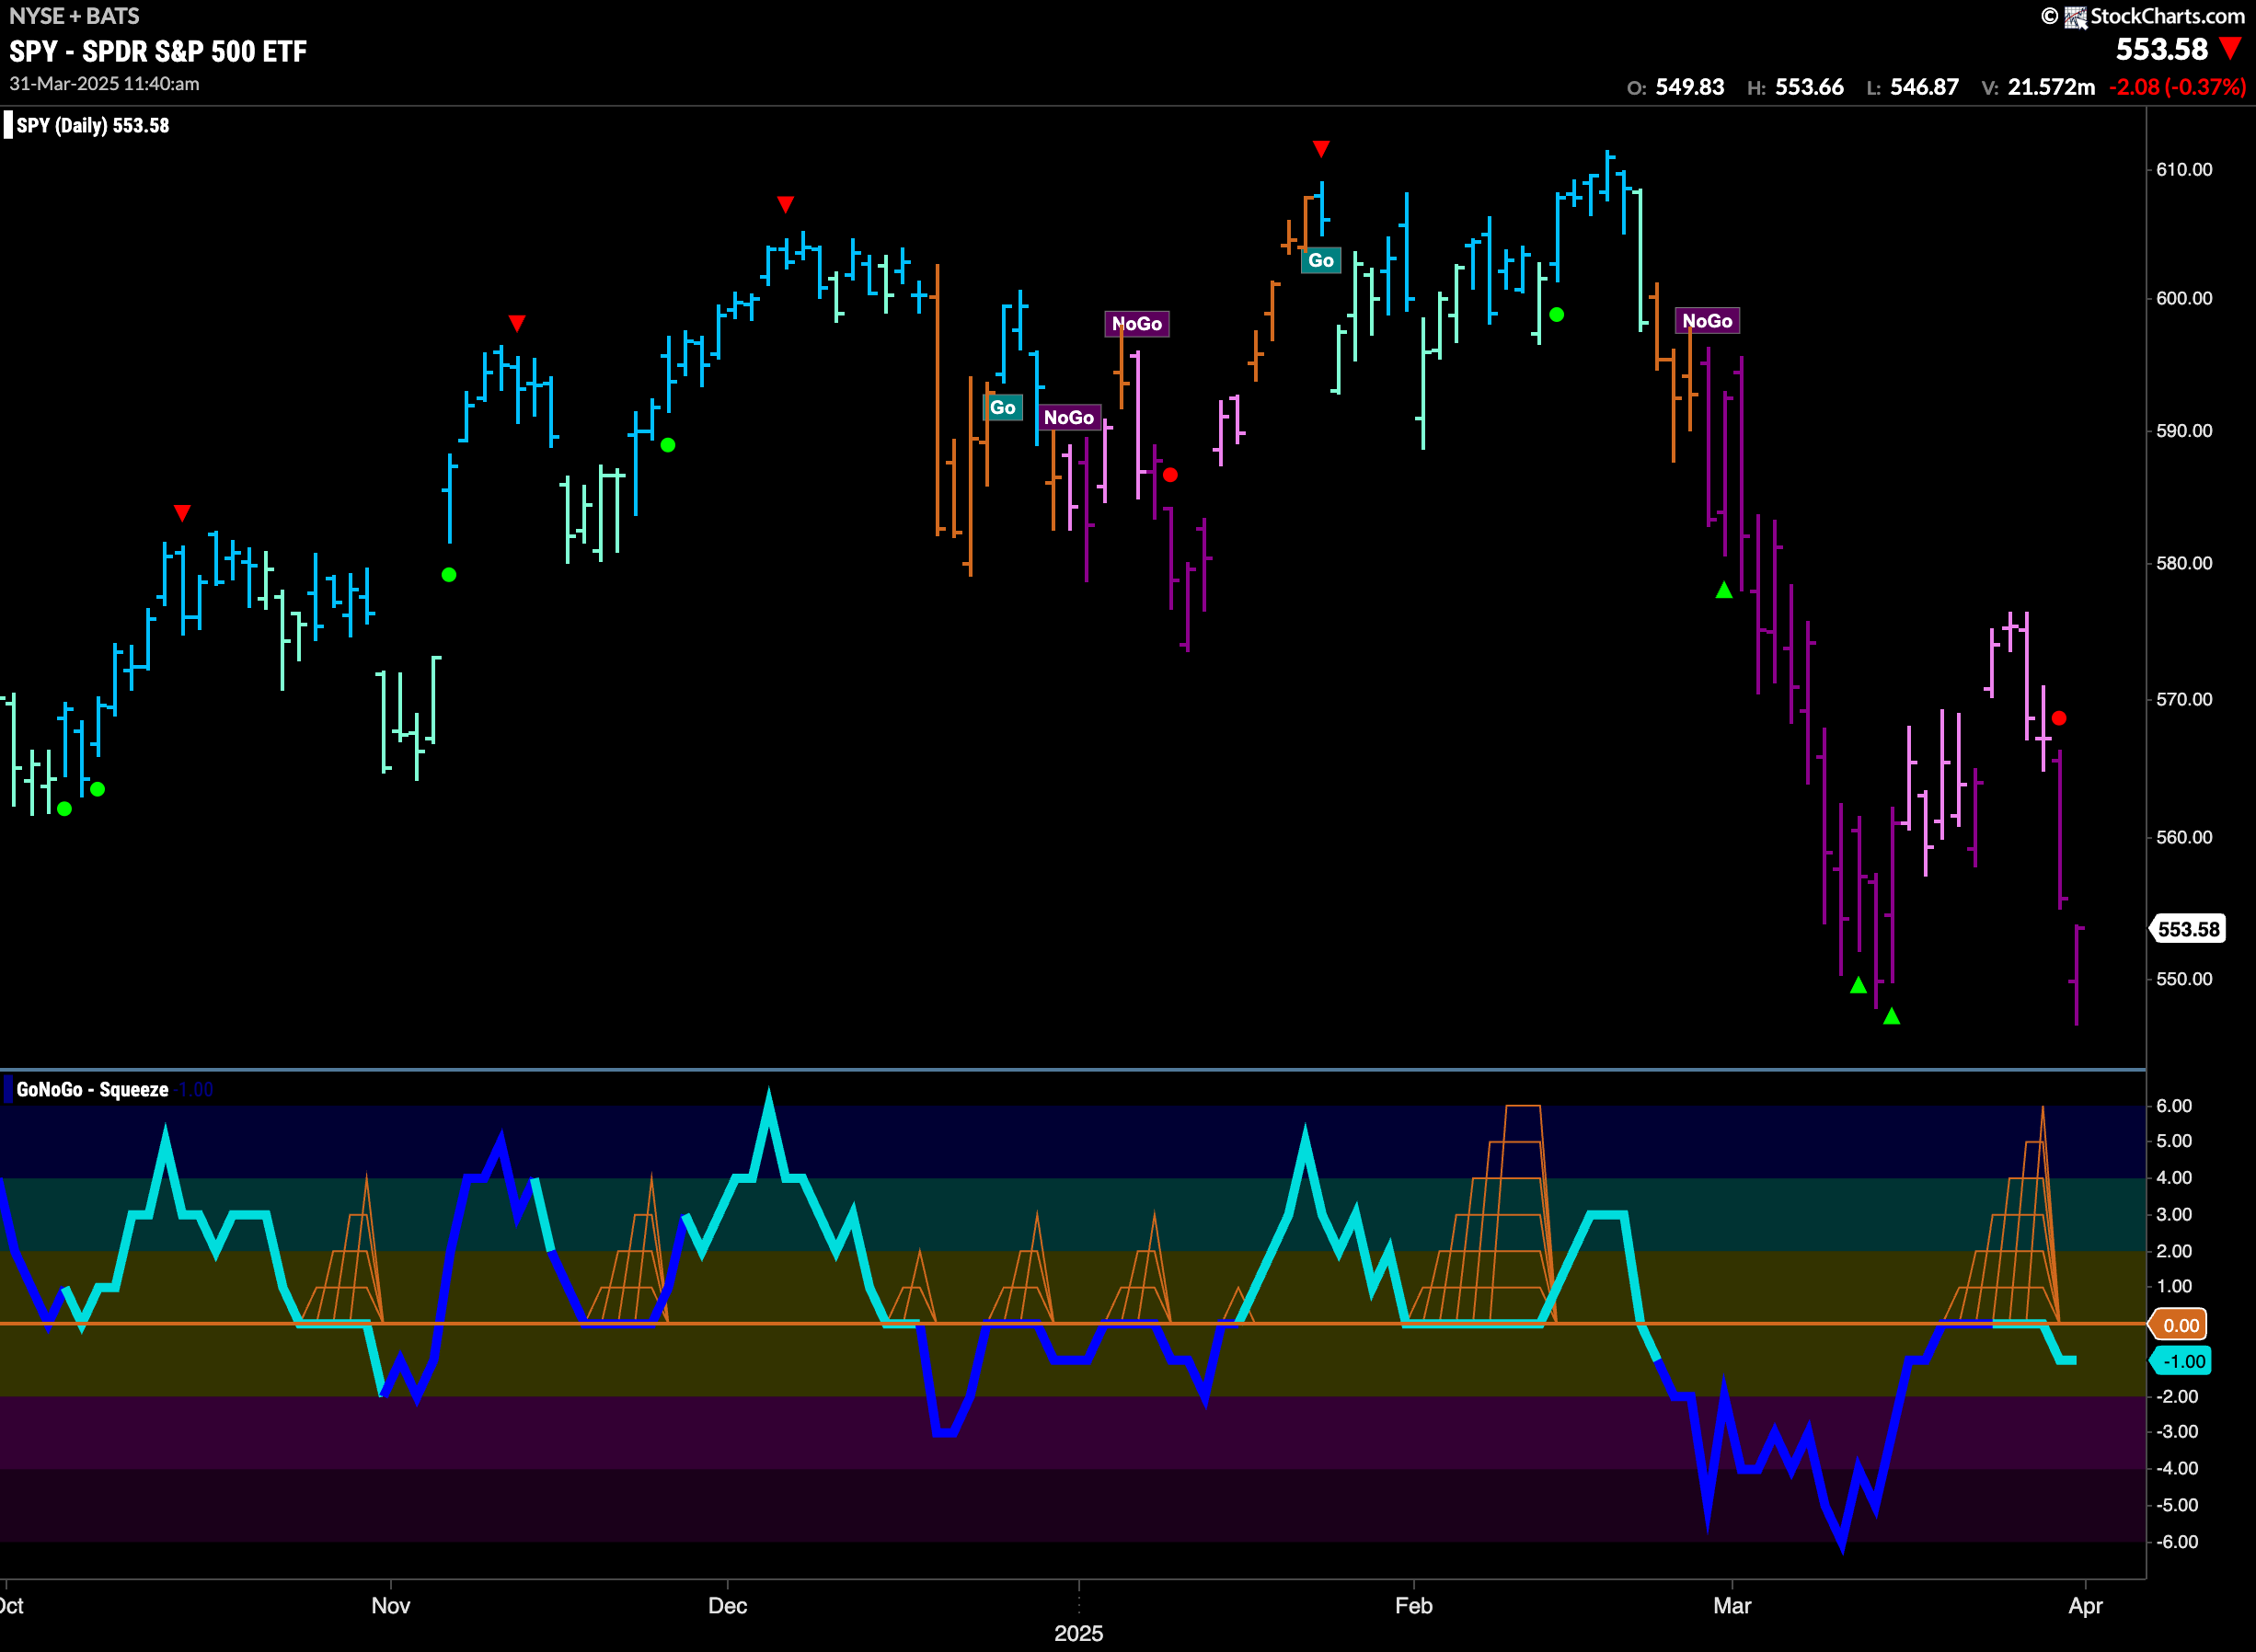The image size is (2256, 1652).
Task: Click the 'Mar' time axis label
Action: pos(1732,1606)
